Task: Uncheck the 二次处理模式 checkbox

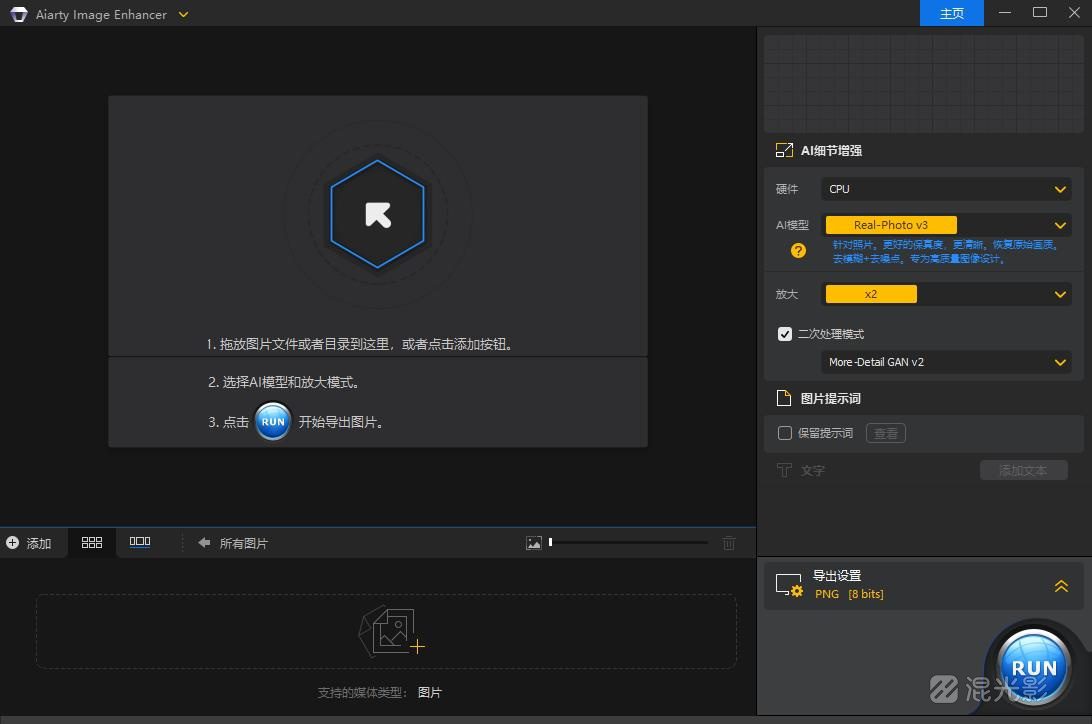Action: click(785, 334)
